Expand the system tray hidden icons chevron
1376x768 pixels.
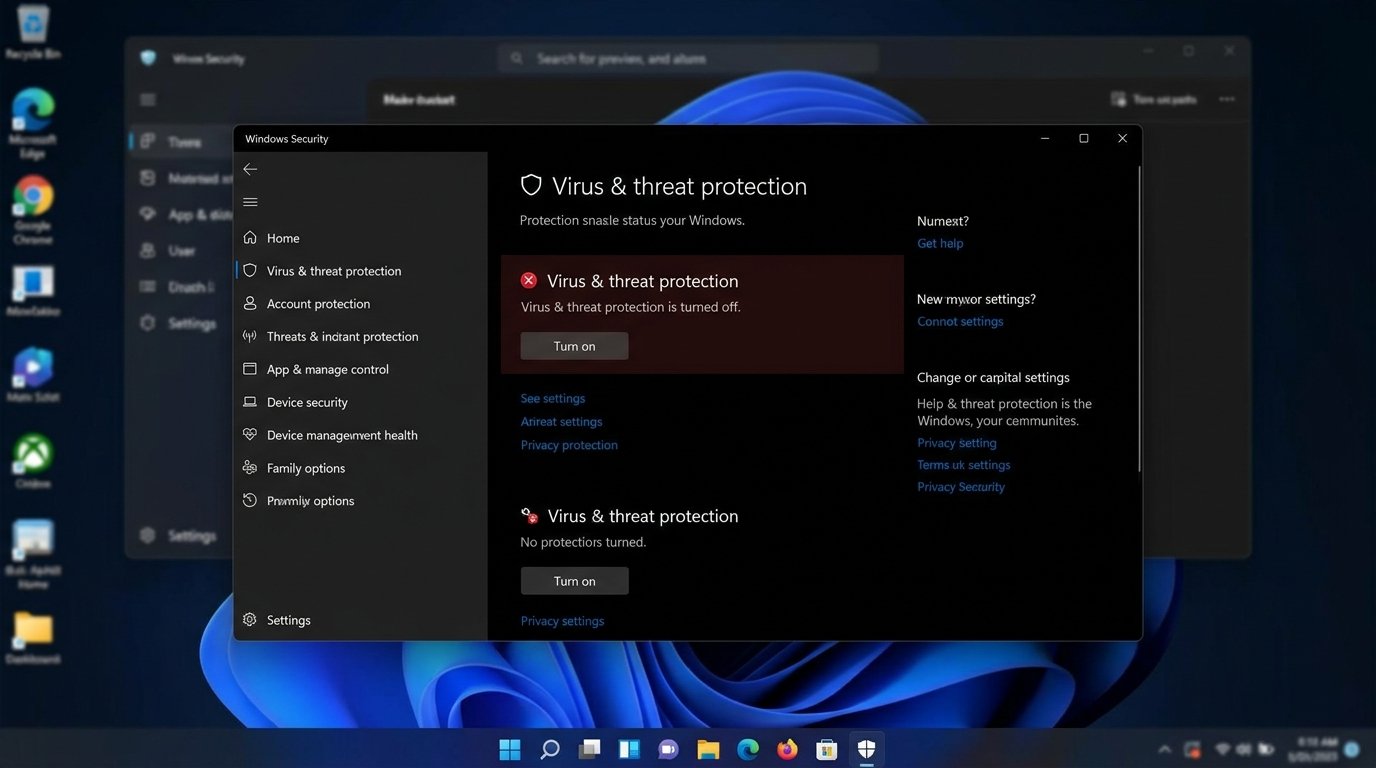[1164, 749]
